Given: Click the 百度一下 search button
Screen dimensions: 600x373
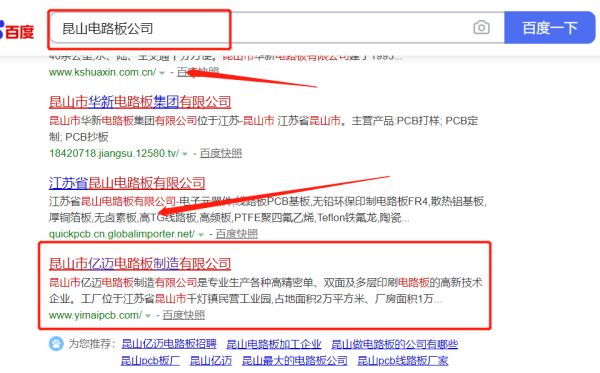Looking at the screenshot, I should (550, 28).
